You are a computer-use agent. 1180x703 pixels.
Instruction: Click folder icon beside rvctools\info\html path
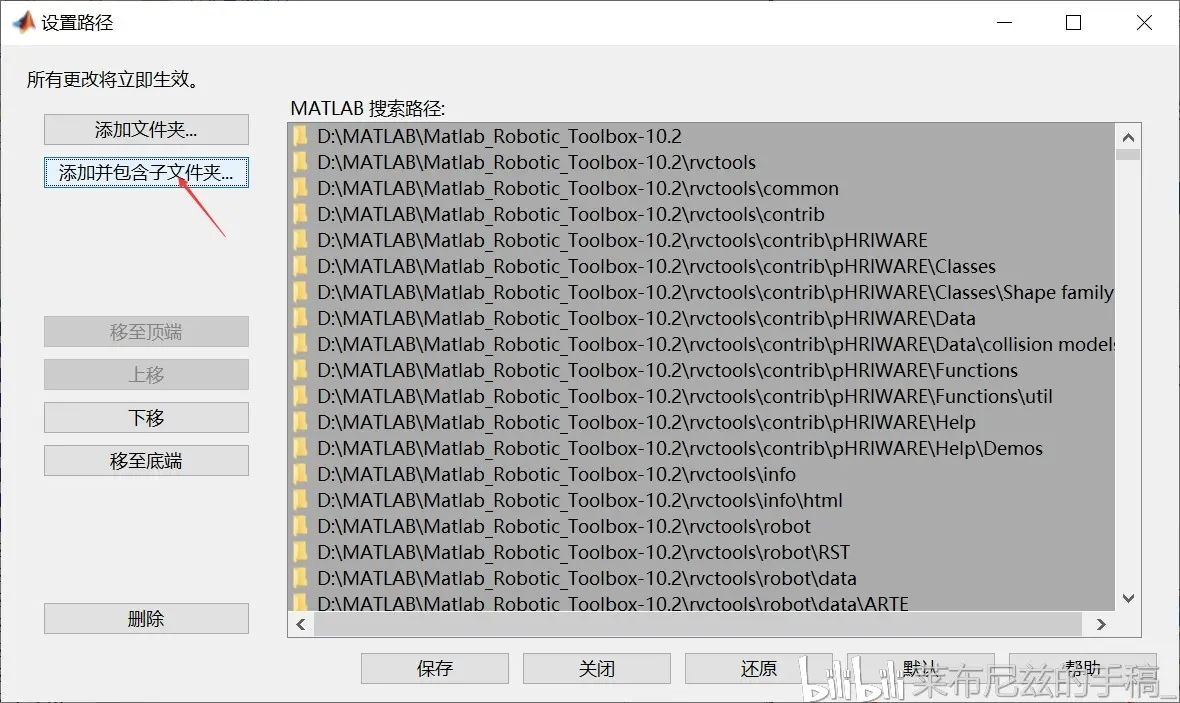point(300,500)
